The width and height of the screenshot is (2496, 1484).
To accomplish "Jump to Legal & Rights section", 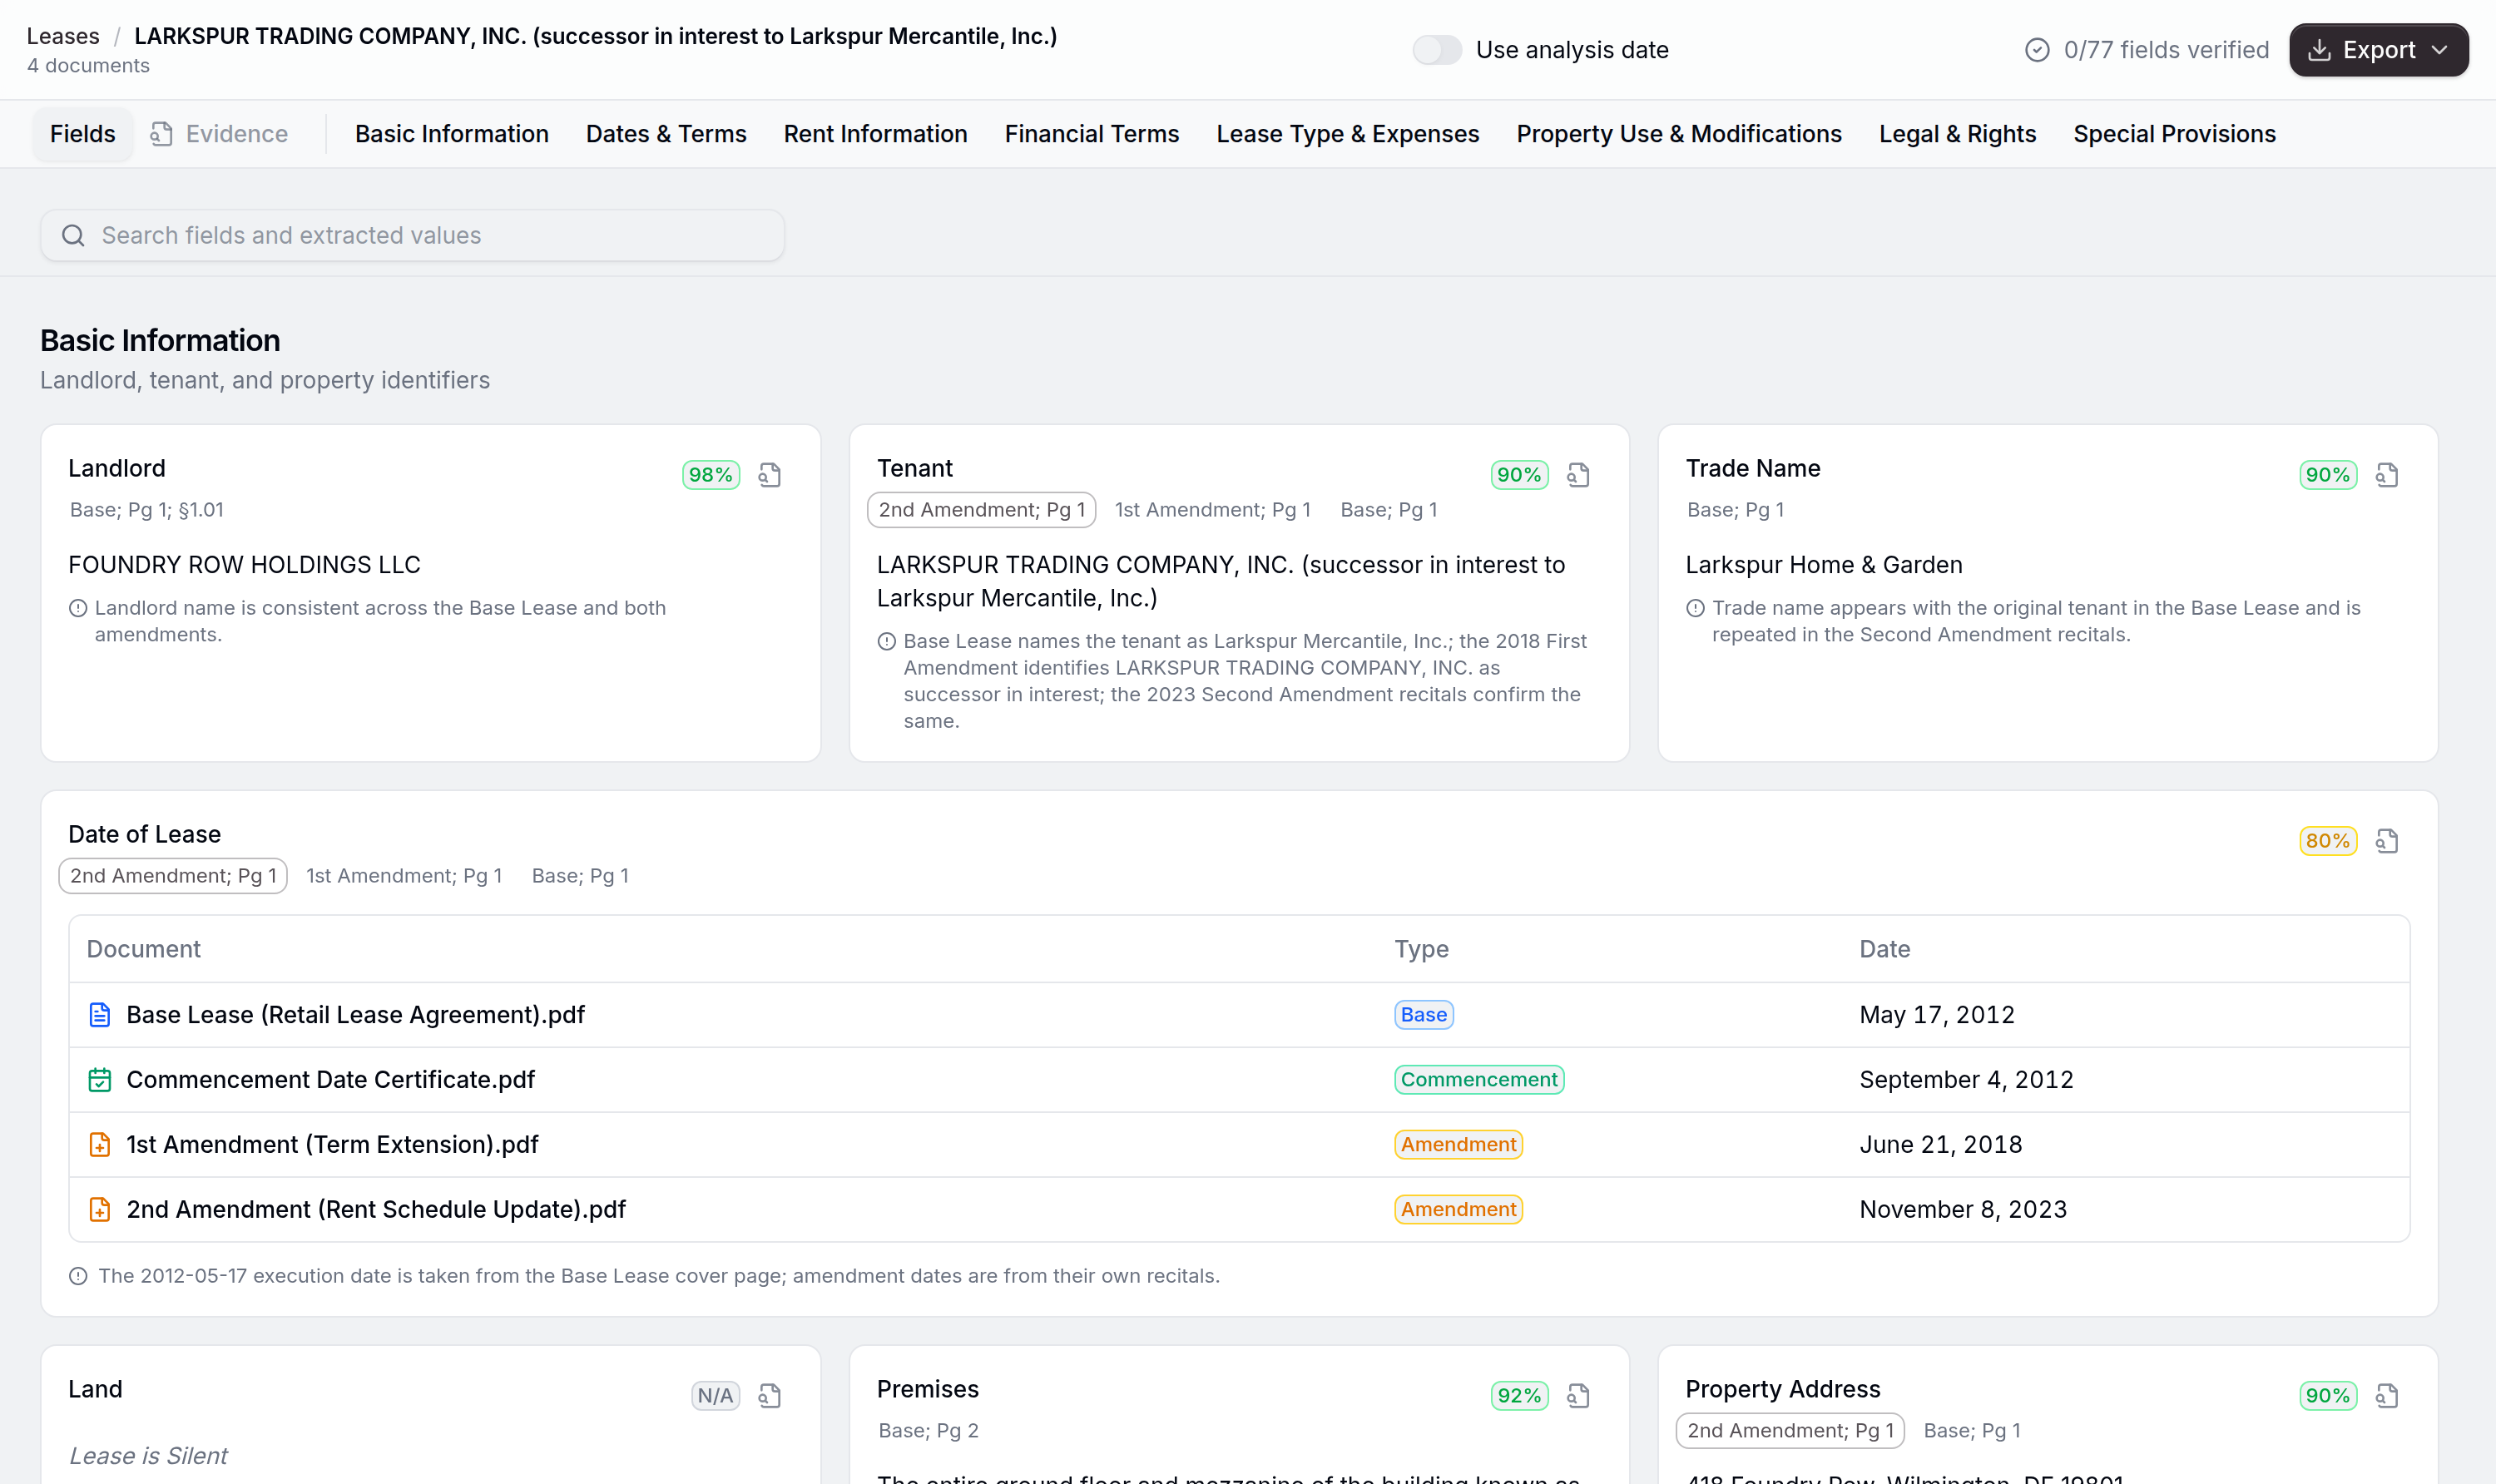I will (1957, 134).
